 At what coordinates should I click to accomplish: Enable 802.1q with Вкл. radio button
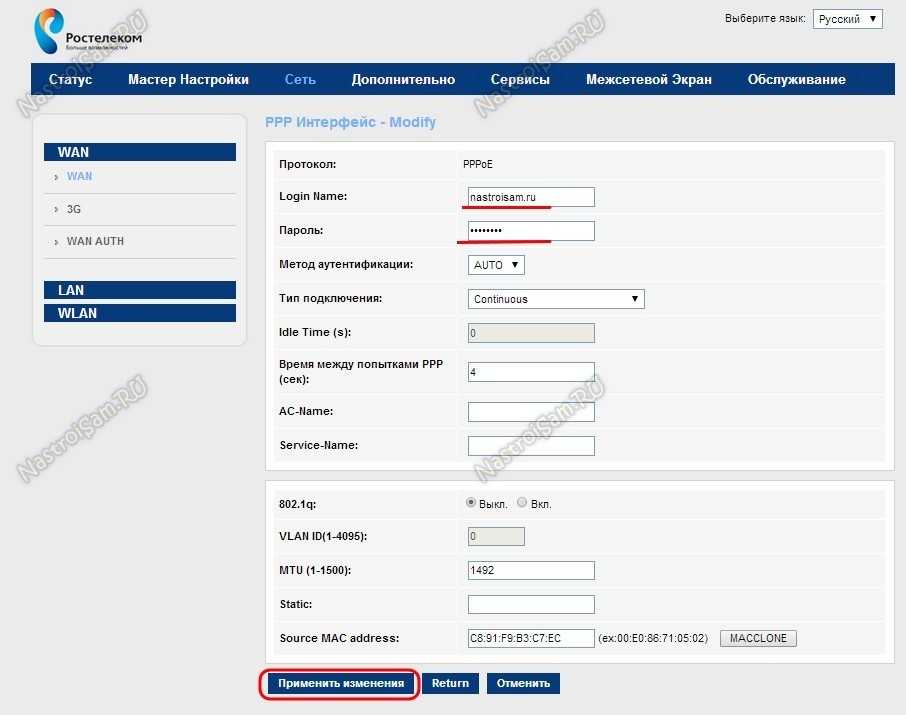(522, 503)
